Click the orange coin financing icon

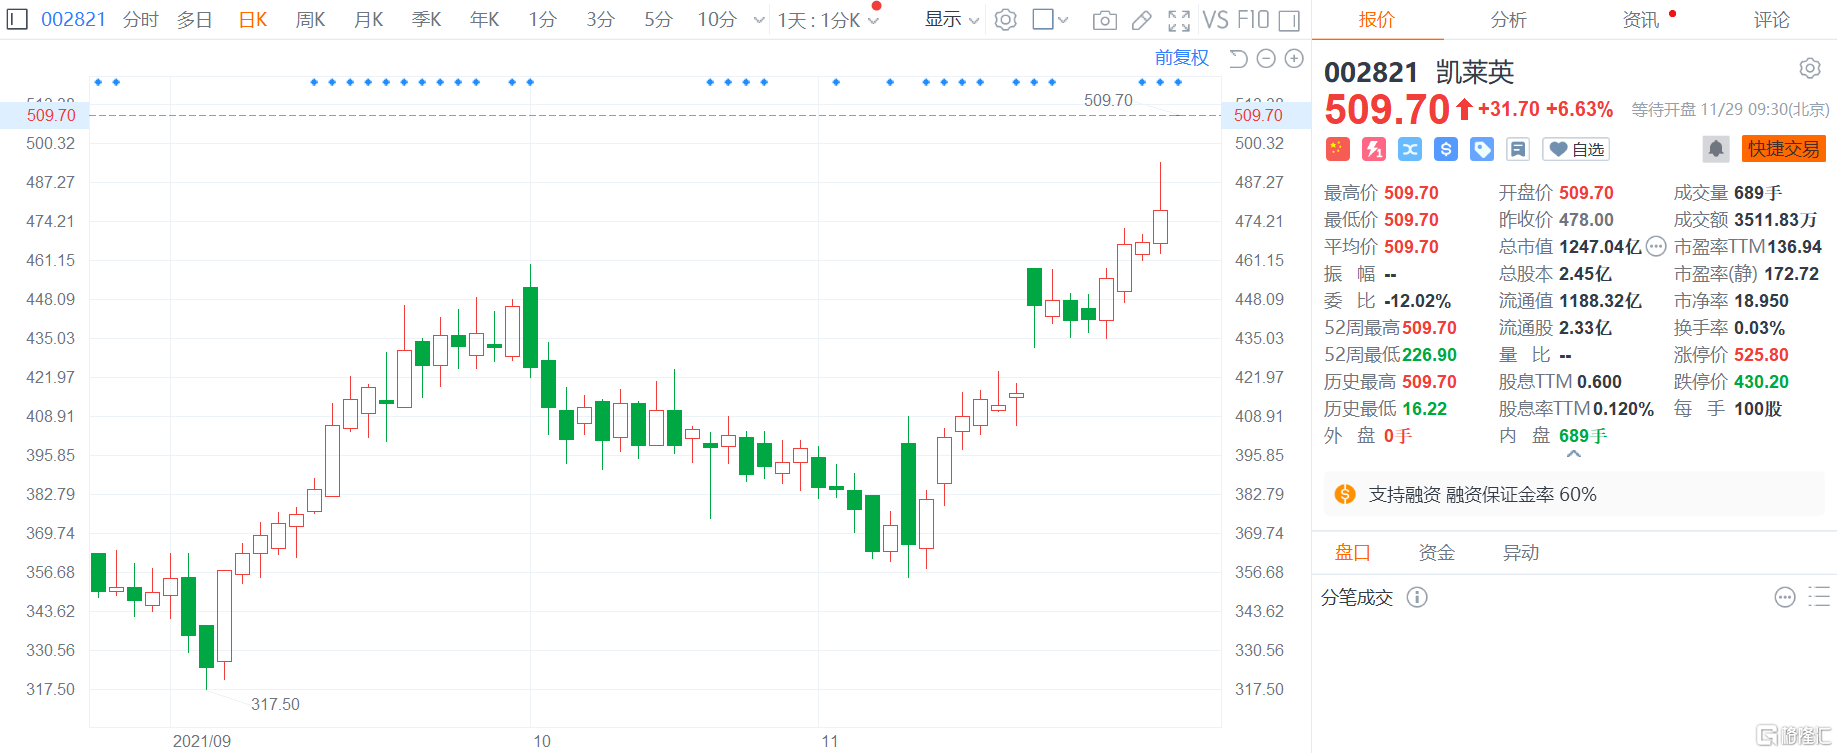point(1345,494)
